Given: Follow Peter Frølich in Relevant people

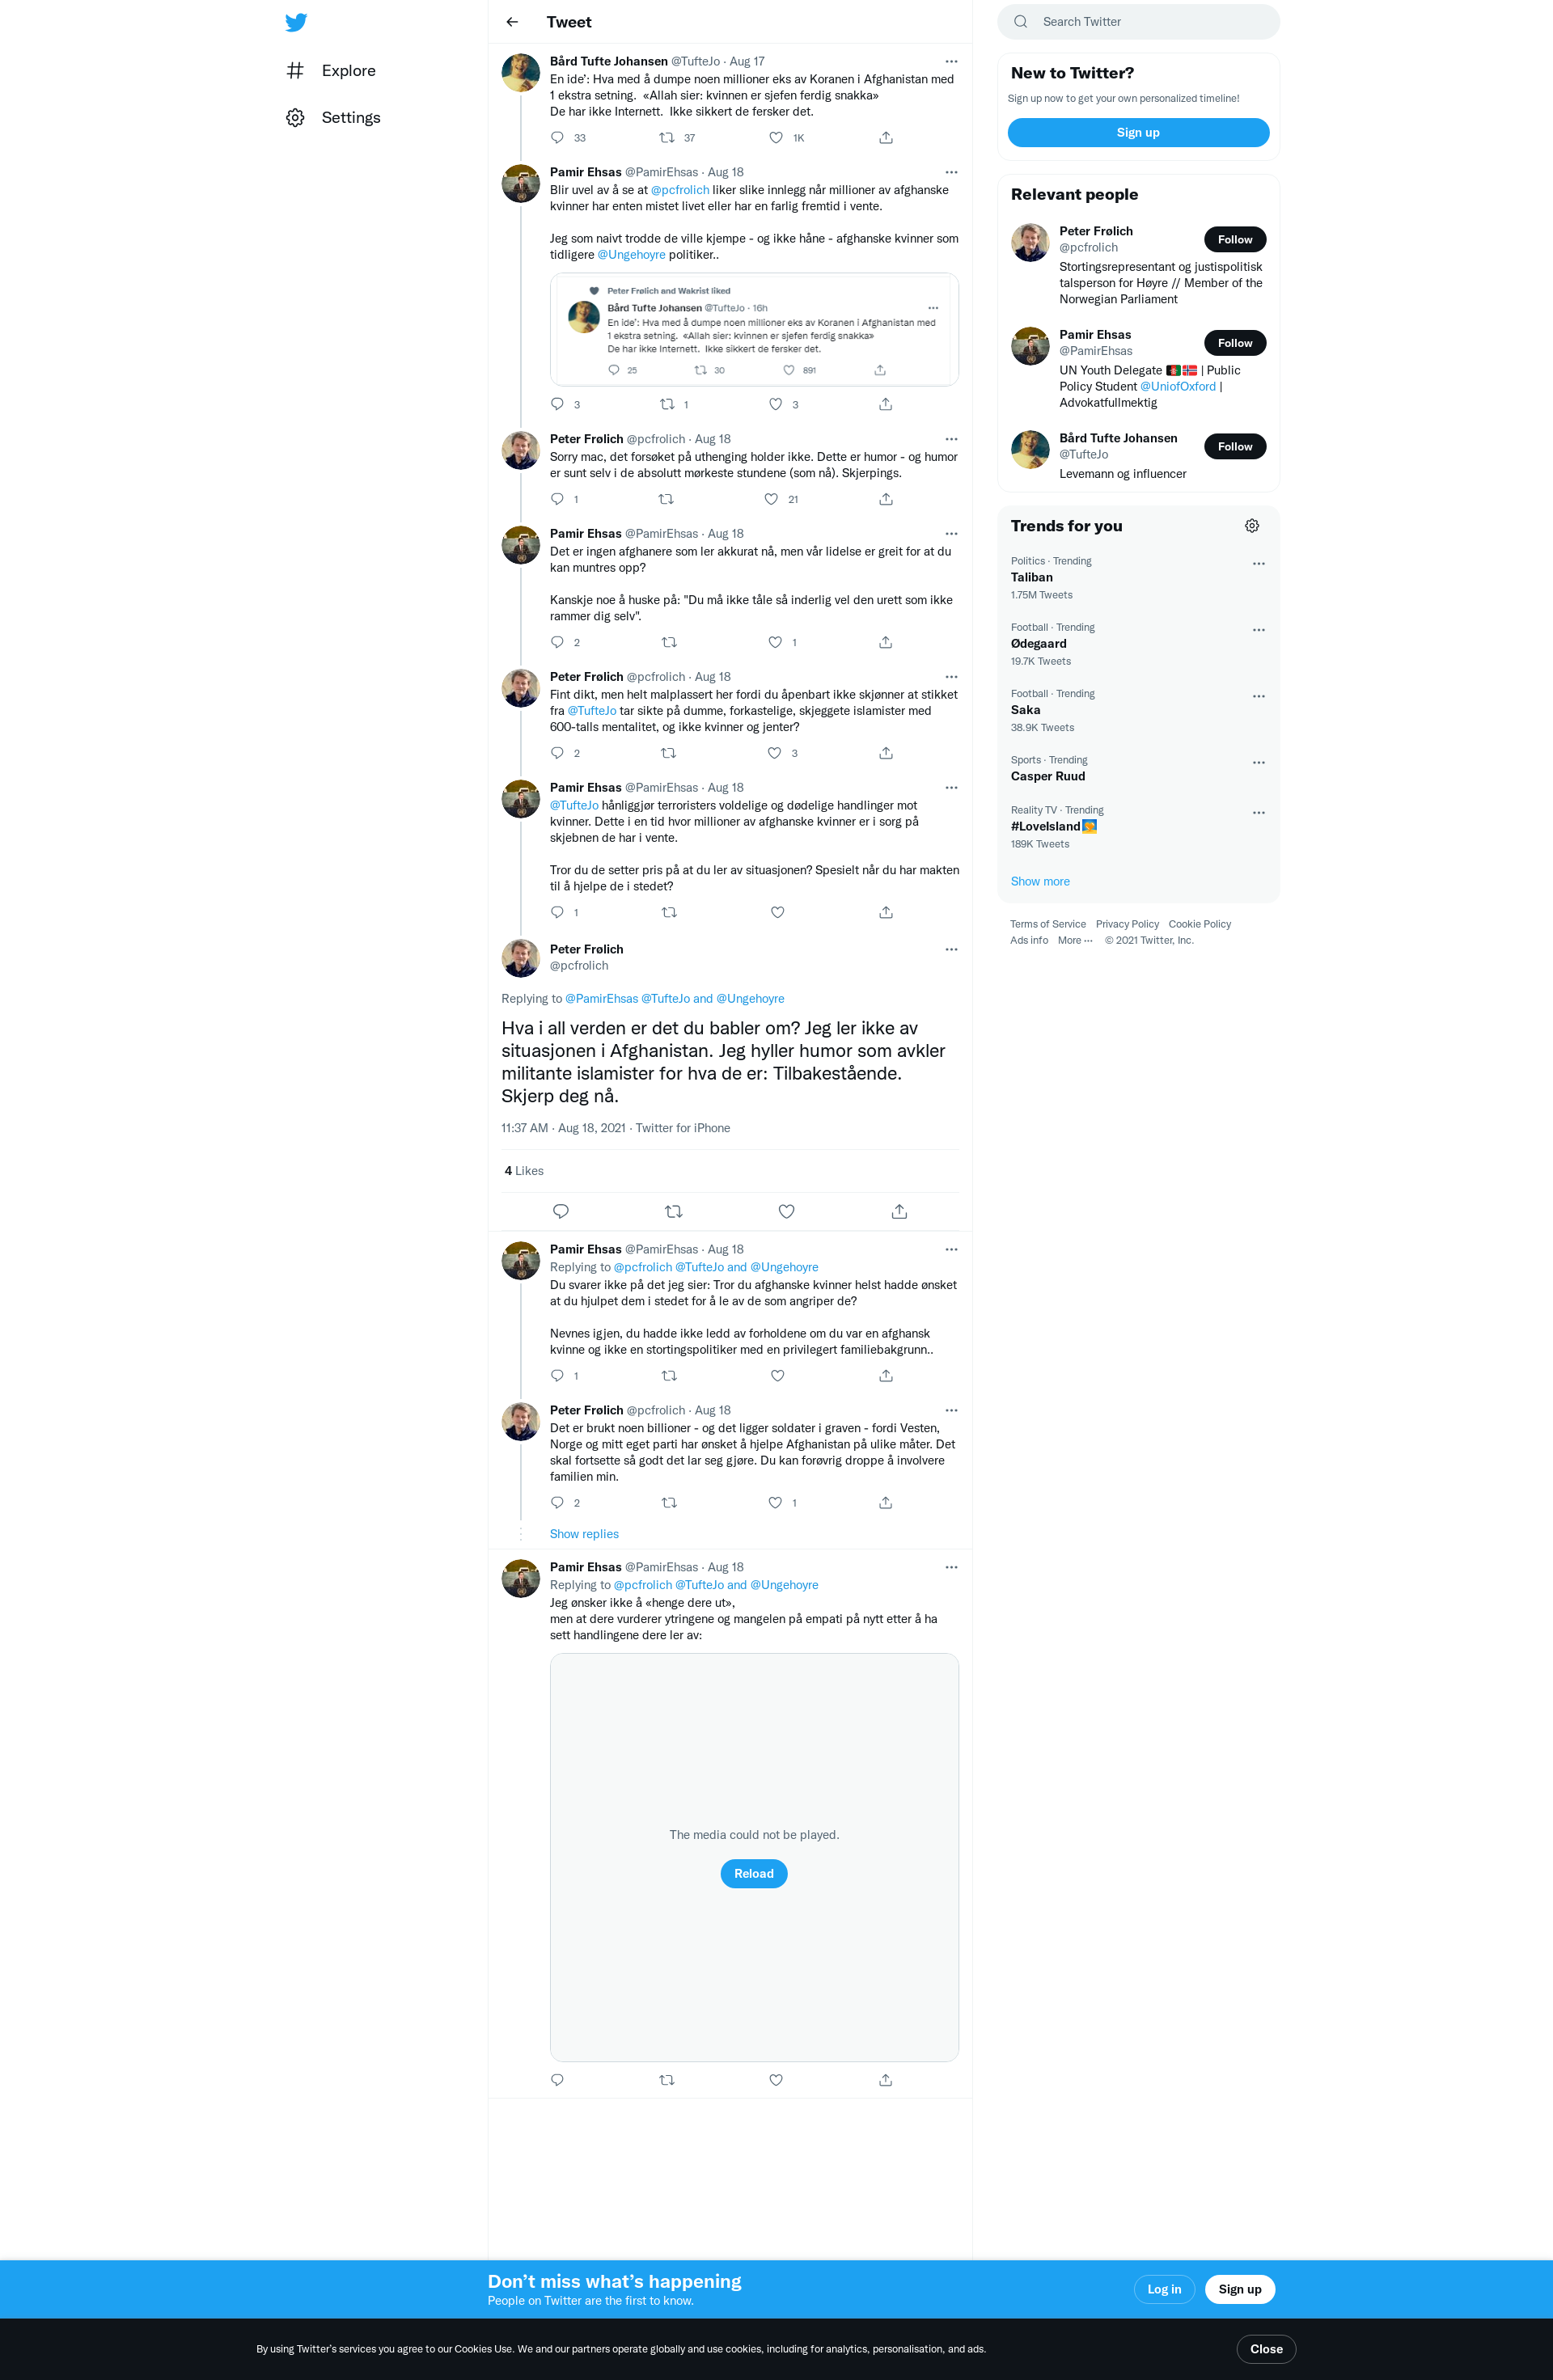Looking at the screenshot, I should (1235, 240).
